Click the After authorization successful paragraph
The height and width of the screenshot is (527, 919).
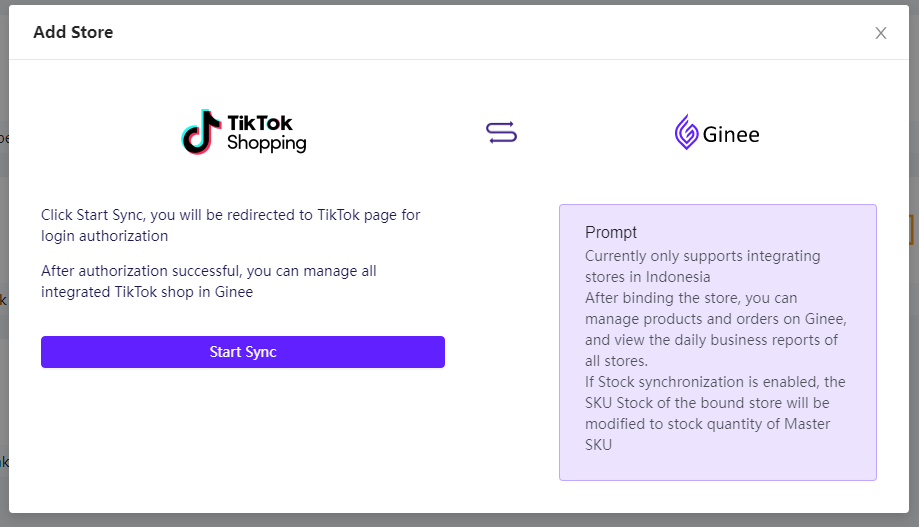tap(209, 281)
